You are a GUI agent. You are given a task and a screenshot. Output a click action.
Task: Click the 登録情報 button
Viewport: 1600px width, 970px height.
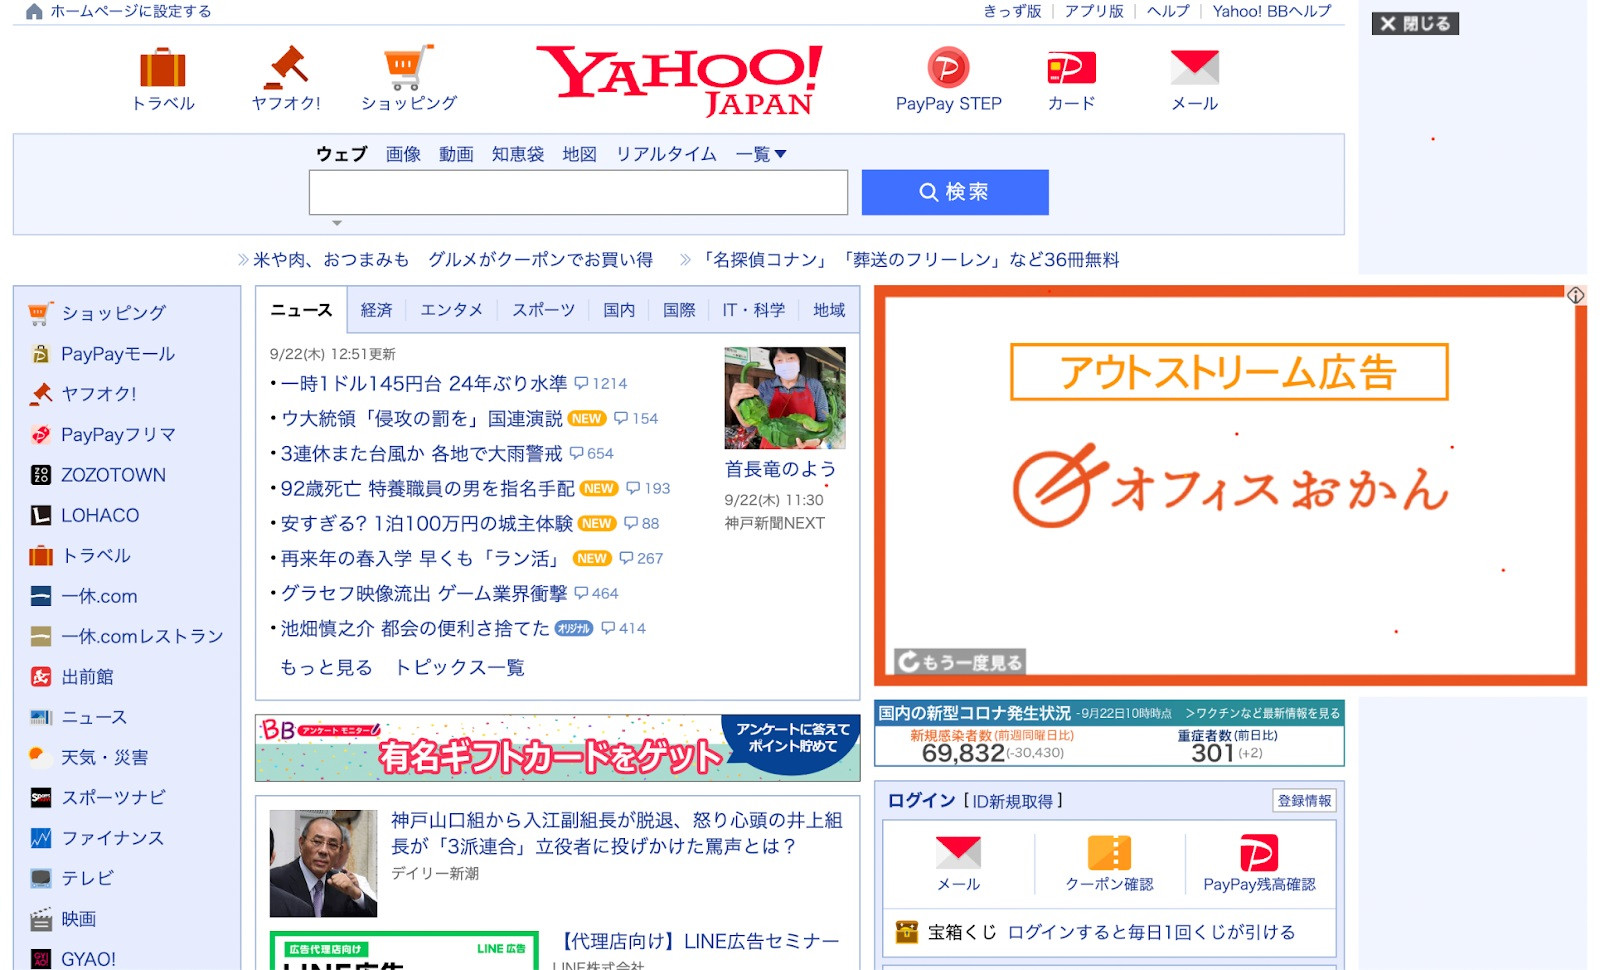[x=1304, y=801]
